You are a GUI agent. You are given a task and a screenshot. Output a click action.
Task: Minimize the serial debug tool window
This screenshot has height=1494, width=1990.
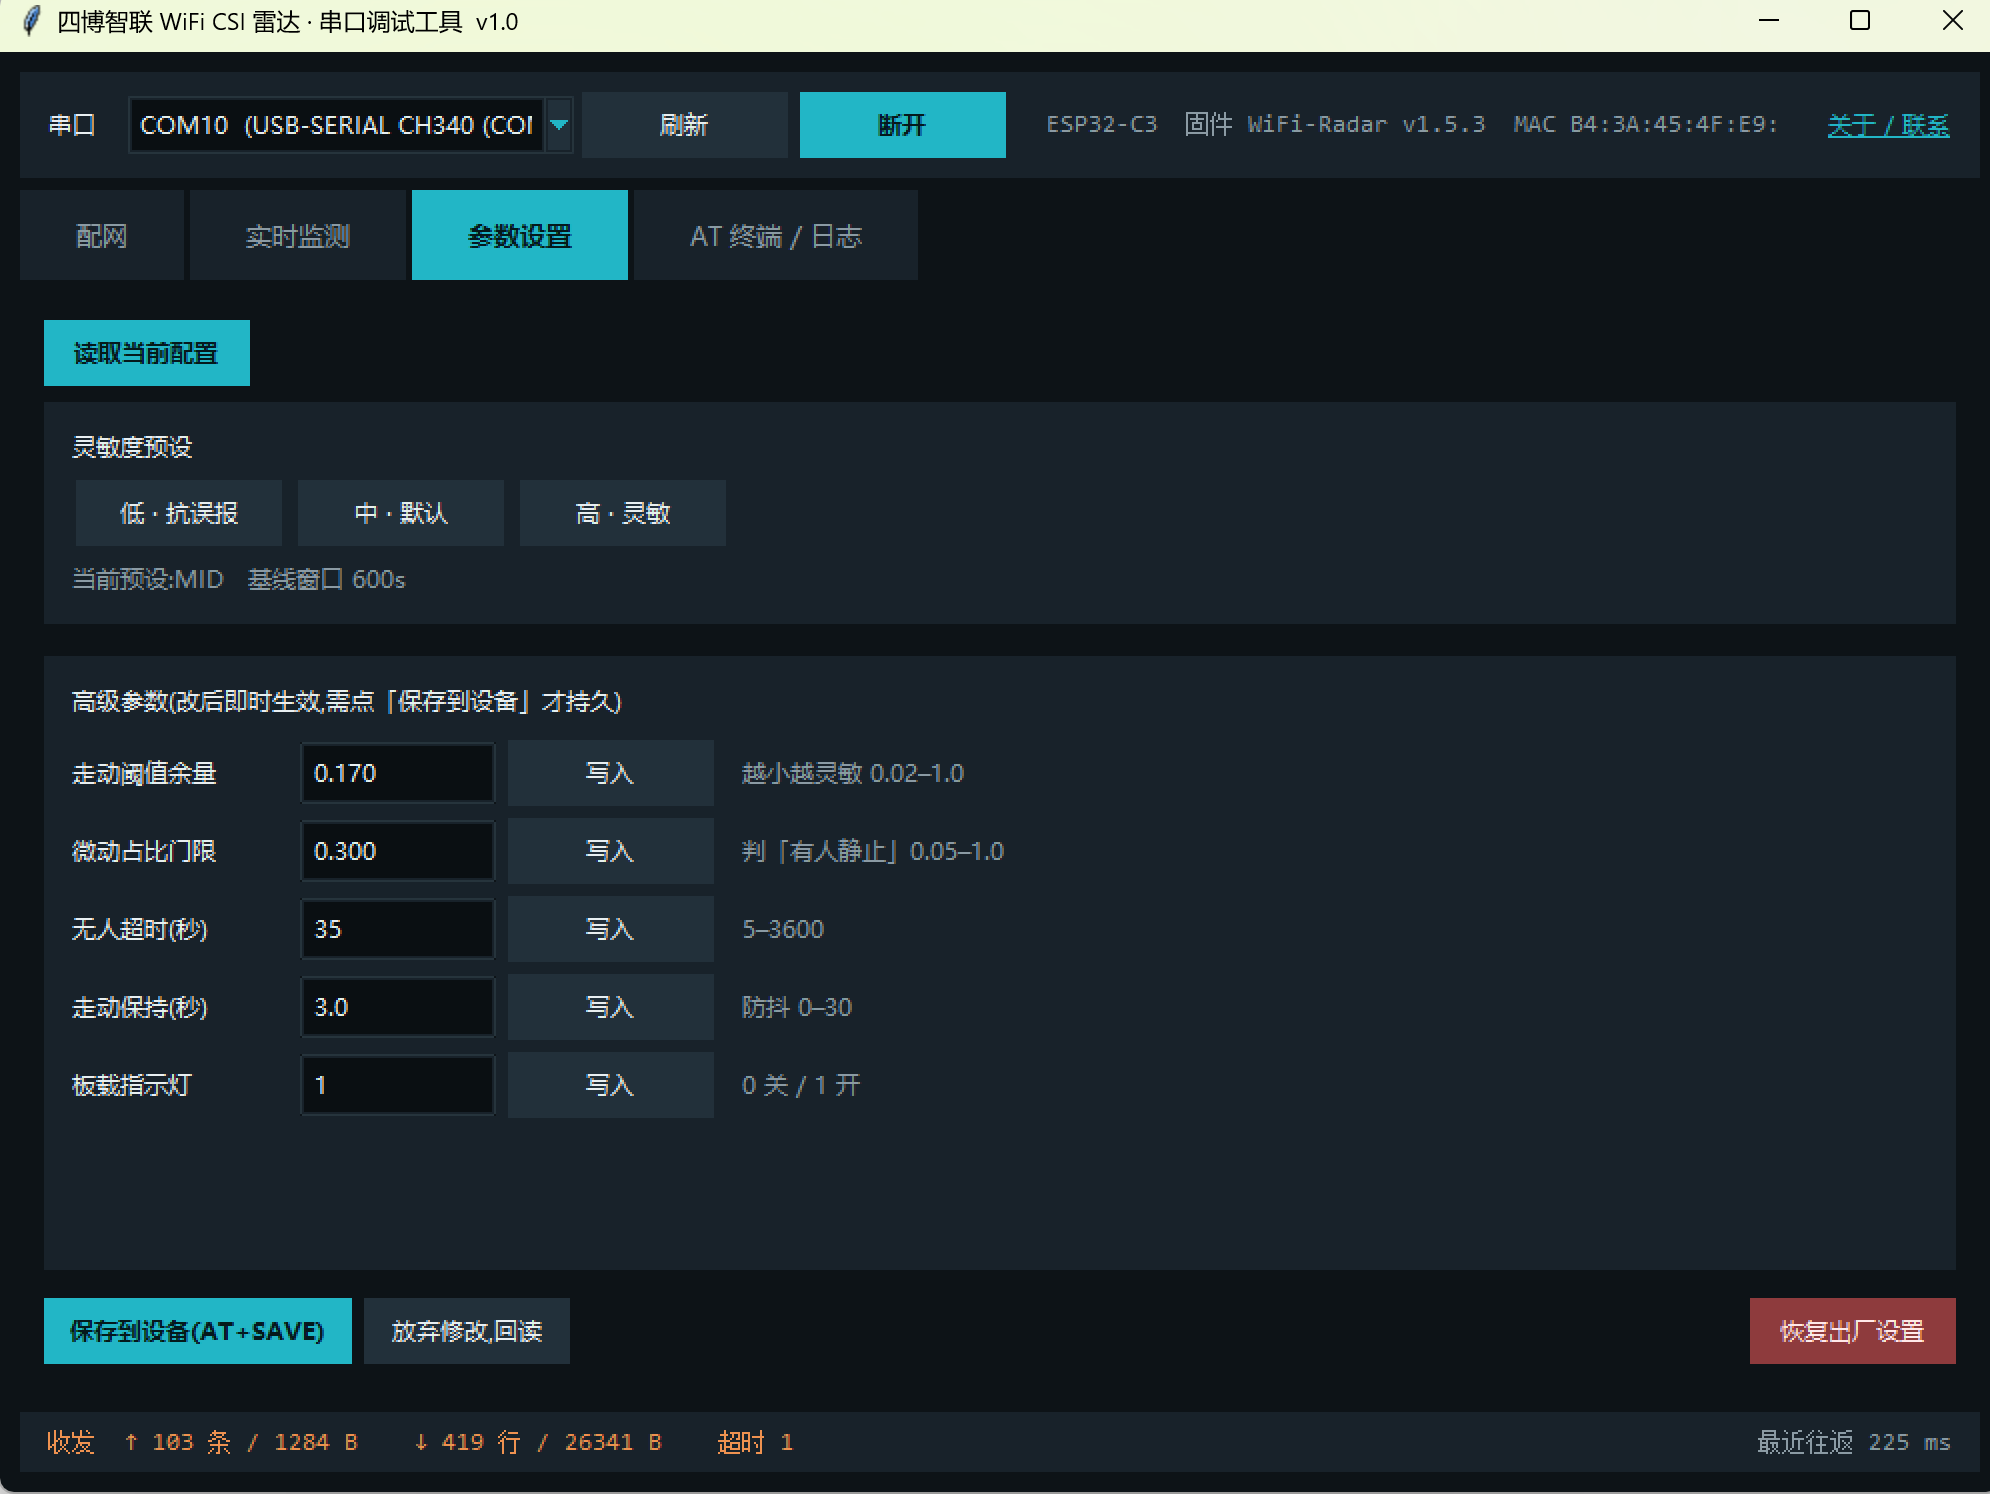coord(1769,21)
